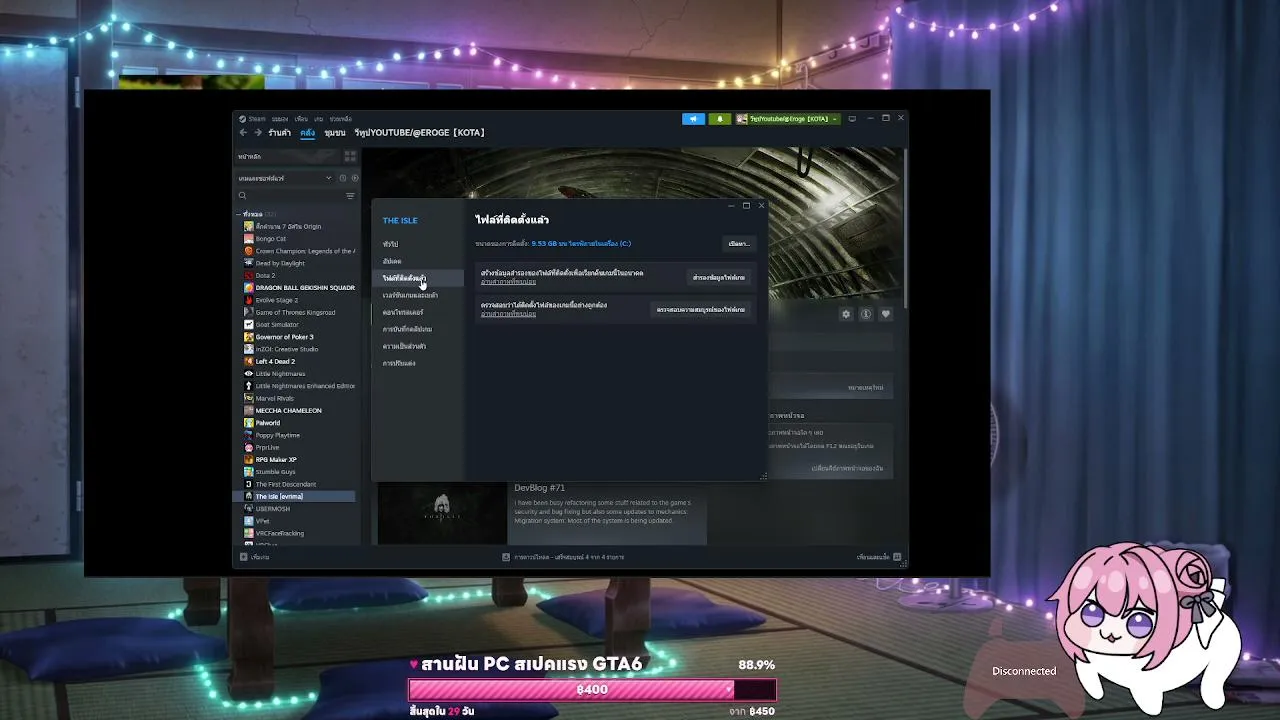Image resolution: width=1280 pixels, height=720 pixels.
Task: Select the Updates tab in properties dialog
Action: point(392,261)
